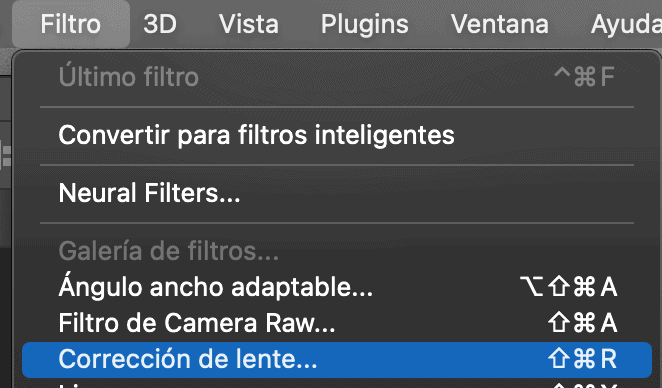This screenshot has width=662, height=388.
Task: Open the Ventana menu
Action: coord(499,24)
